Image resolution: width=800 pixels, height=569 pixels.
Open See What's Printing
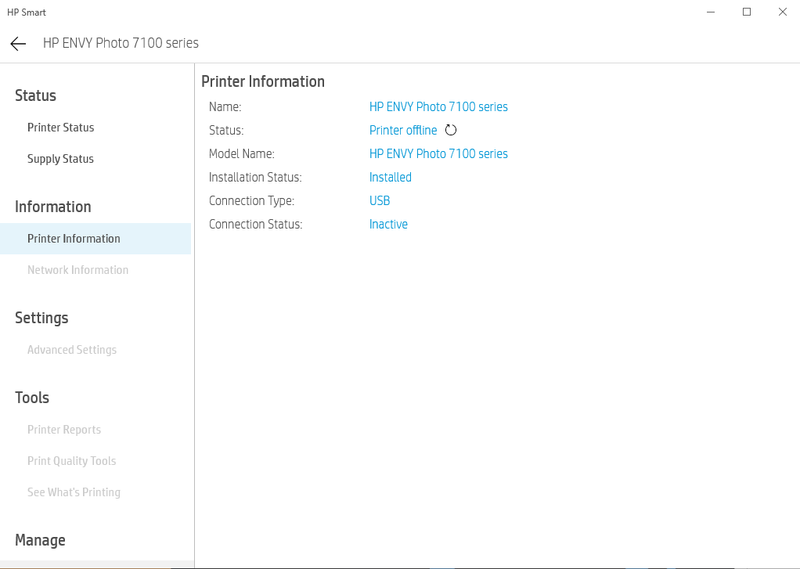74,492
